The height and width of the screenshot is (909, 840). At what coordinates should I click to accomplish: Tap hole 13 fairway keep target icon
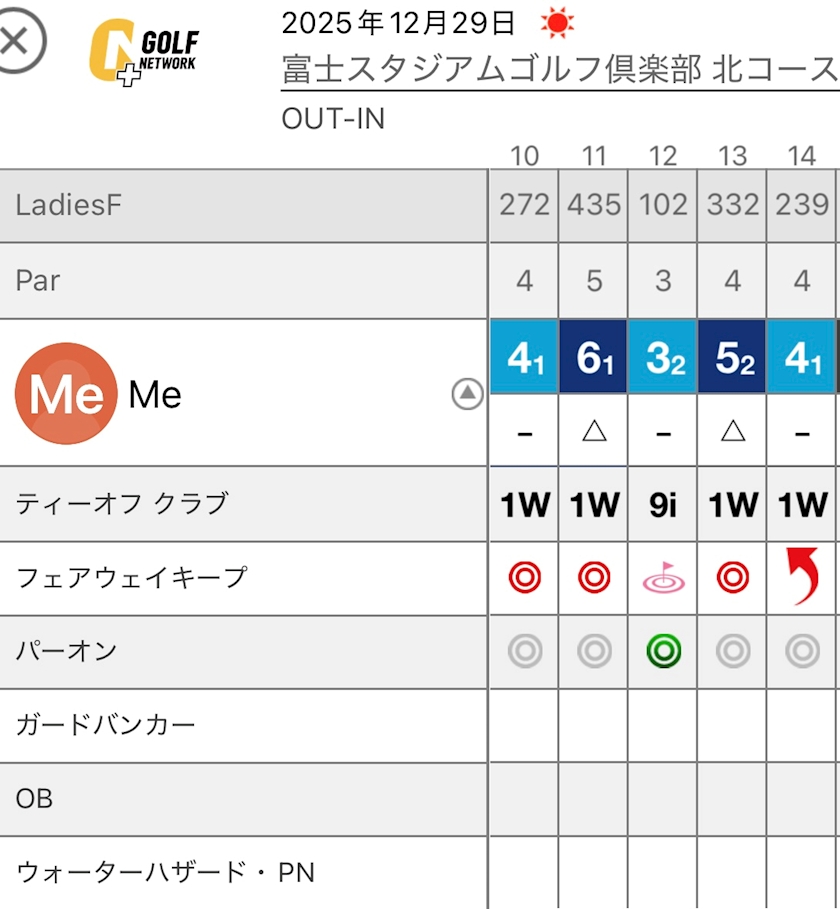point(733,578)
